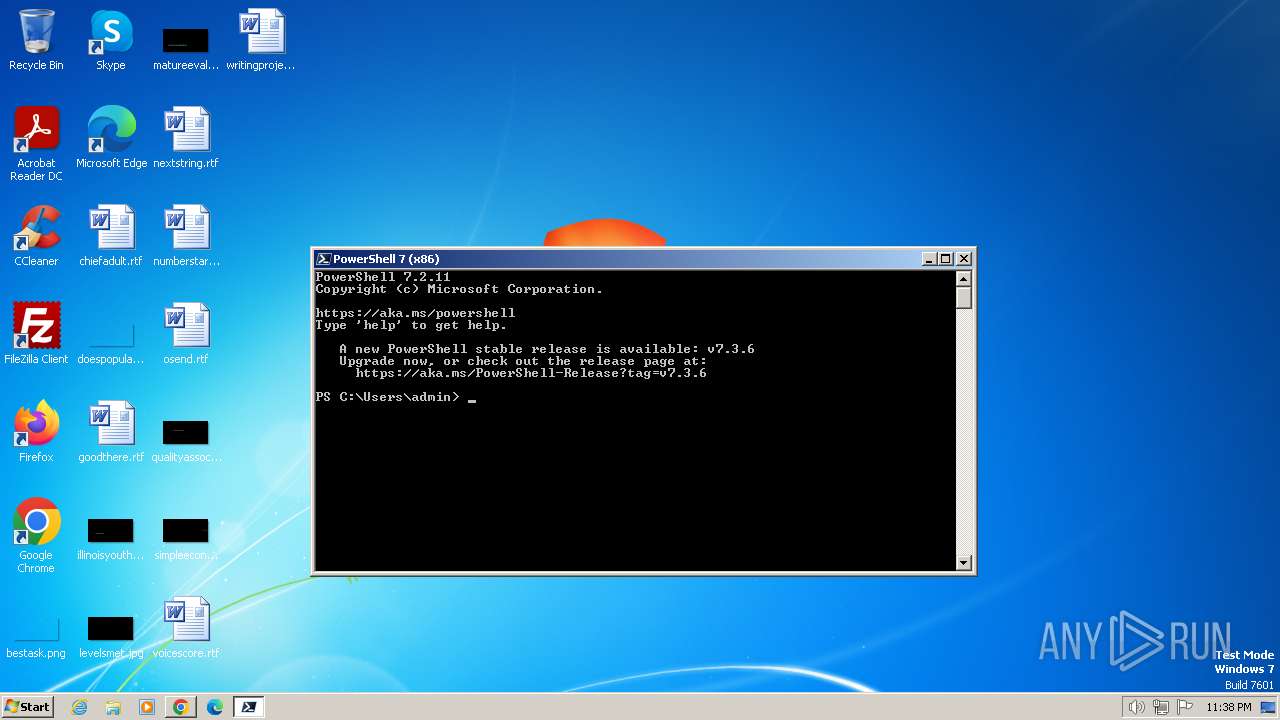This screenshot has height=720, width=1280.
Task: Select the matureeval desktop file
Action: [186, 48]
